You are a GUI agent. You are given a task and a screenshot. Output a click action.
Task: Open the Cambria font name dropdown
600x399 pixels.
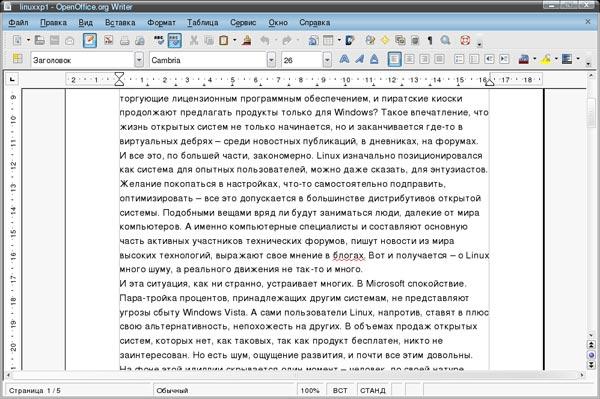coord(271,60)
